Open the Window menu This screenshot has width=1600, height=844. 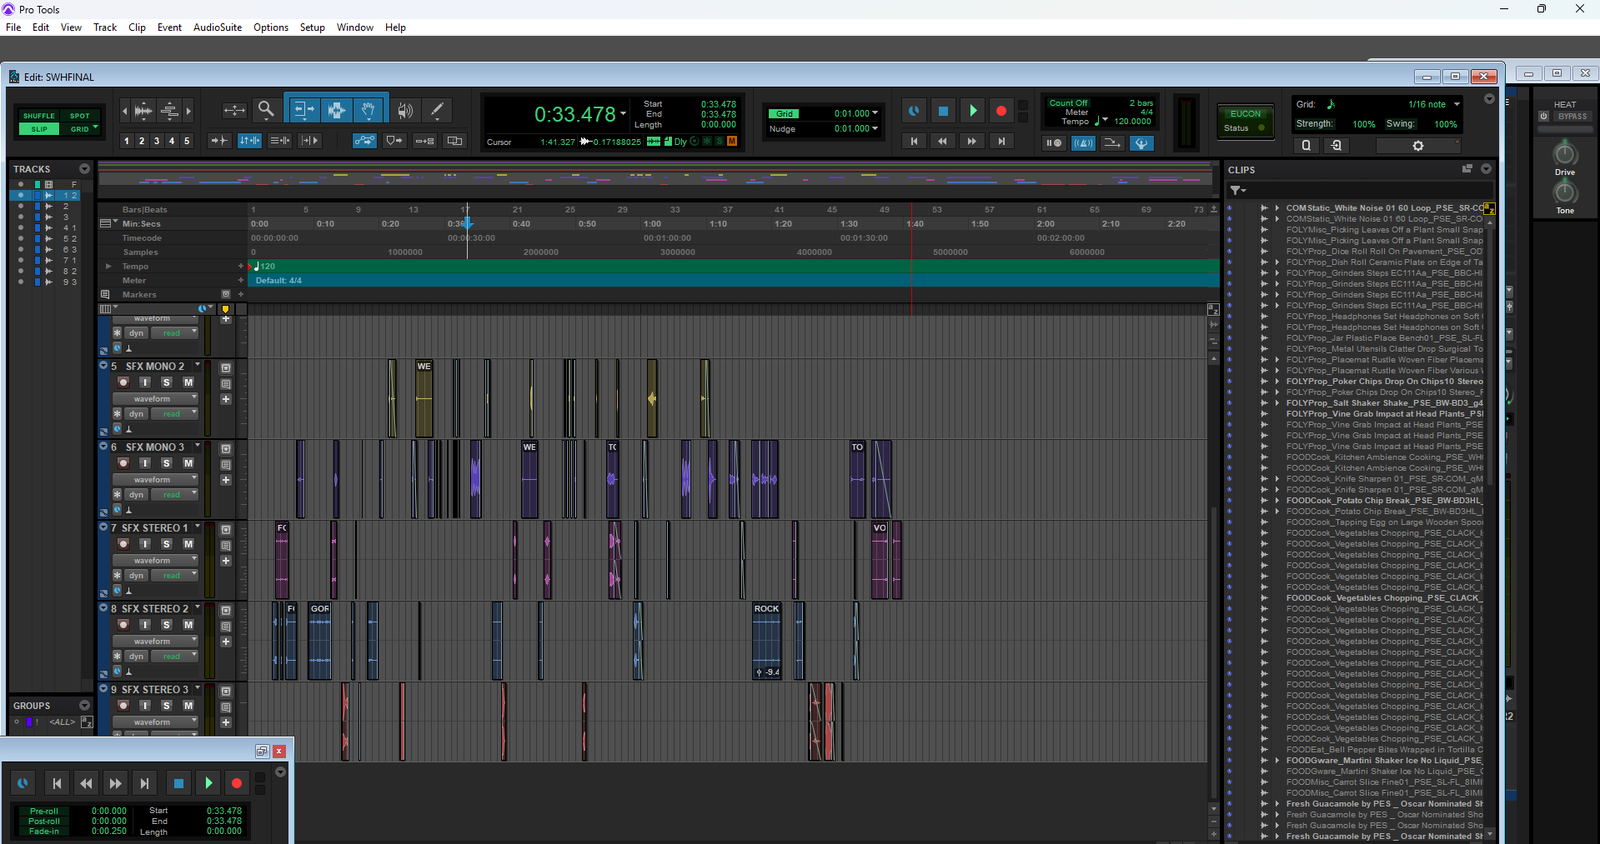coord(355,27)
